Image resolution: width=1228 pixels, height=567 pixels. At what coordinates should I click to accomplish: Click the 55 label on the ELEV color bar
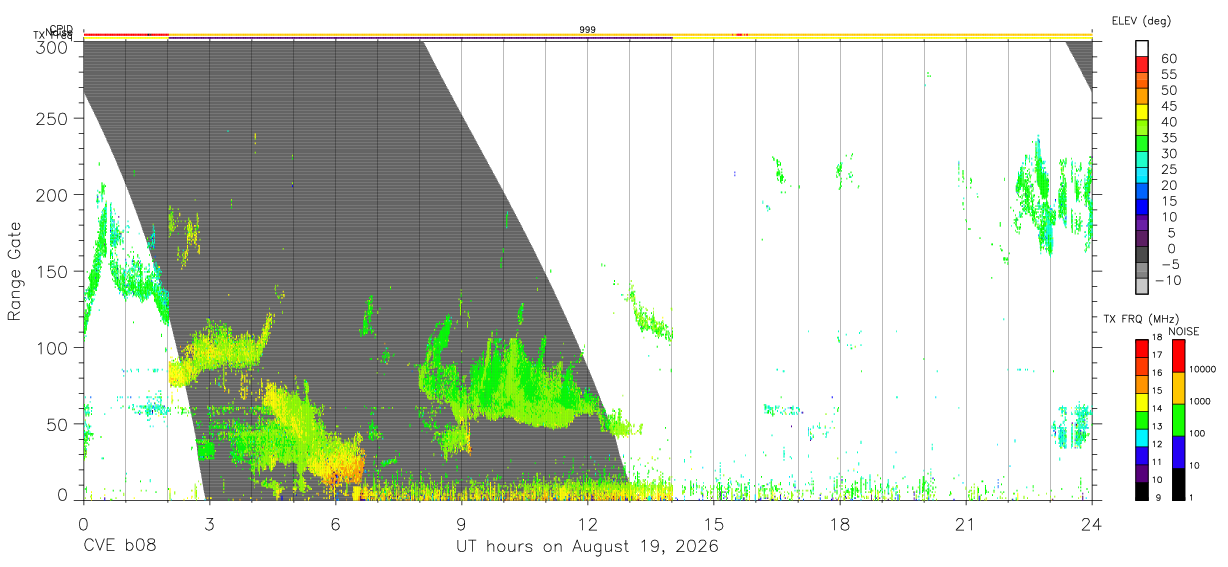click(x=1168, y=74)
